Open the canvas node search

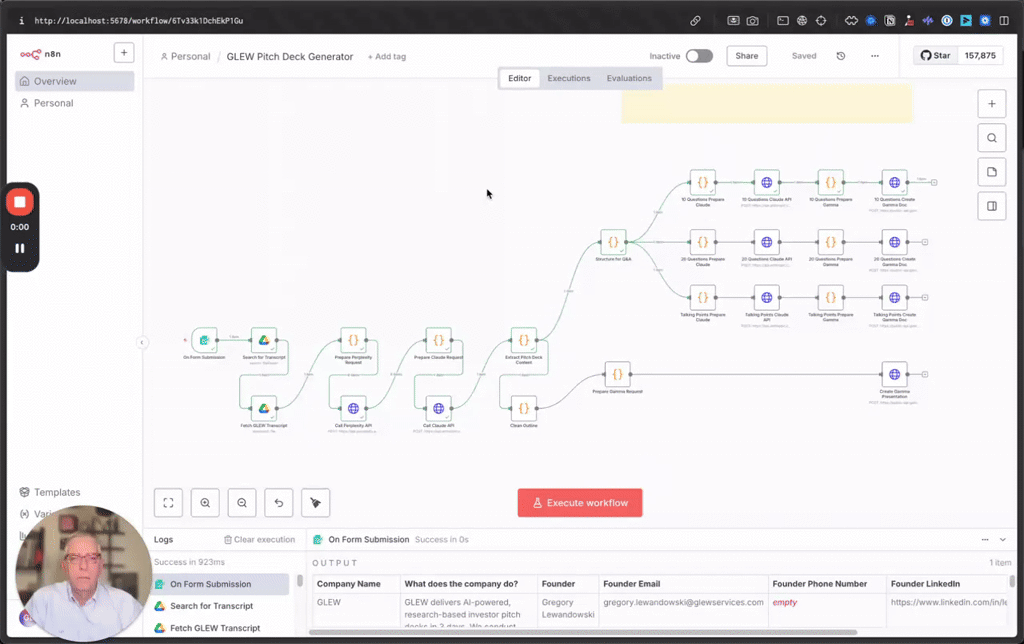coord(991,138)
